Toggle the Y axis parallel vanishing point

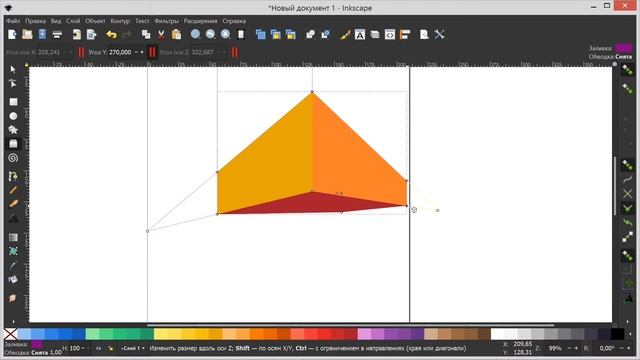pos(152,52)
